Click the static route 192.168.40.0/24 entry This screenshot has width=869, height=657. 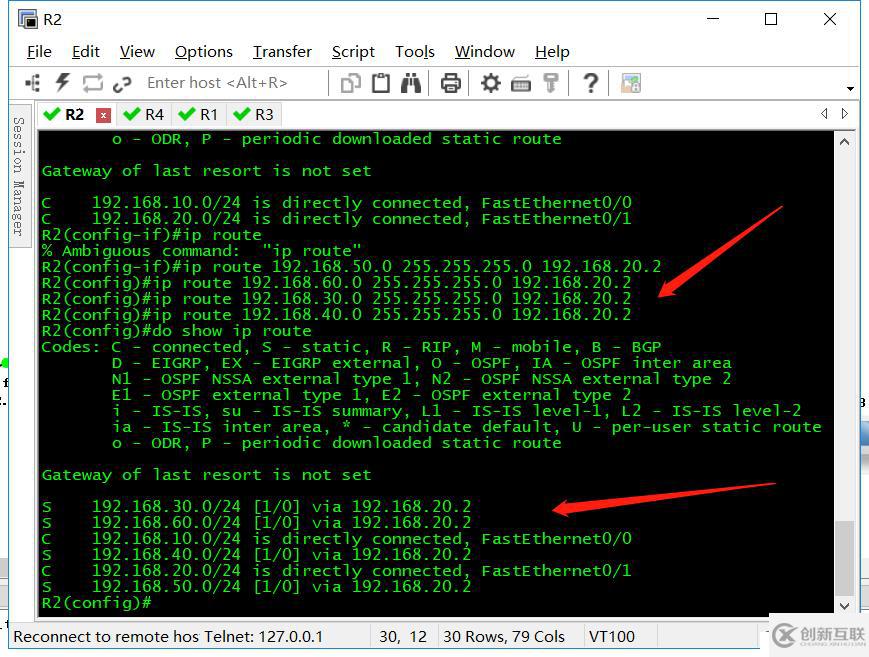pos(257,554)
